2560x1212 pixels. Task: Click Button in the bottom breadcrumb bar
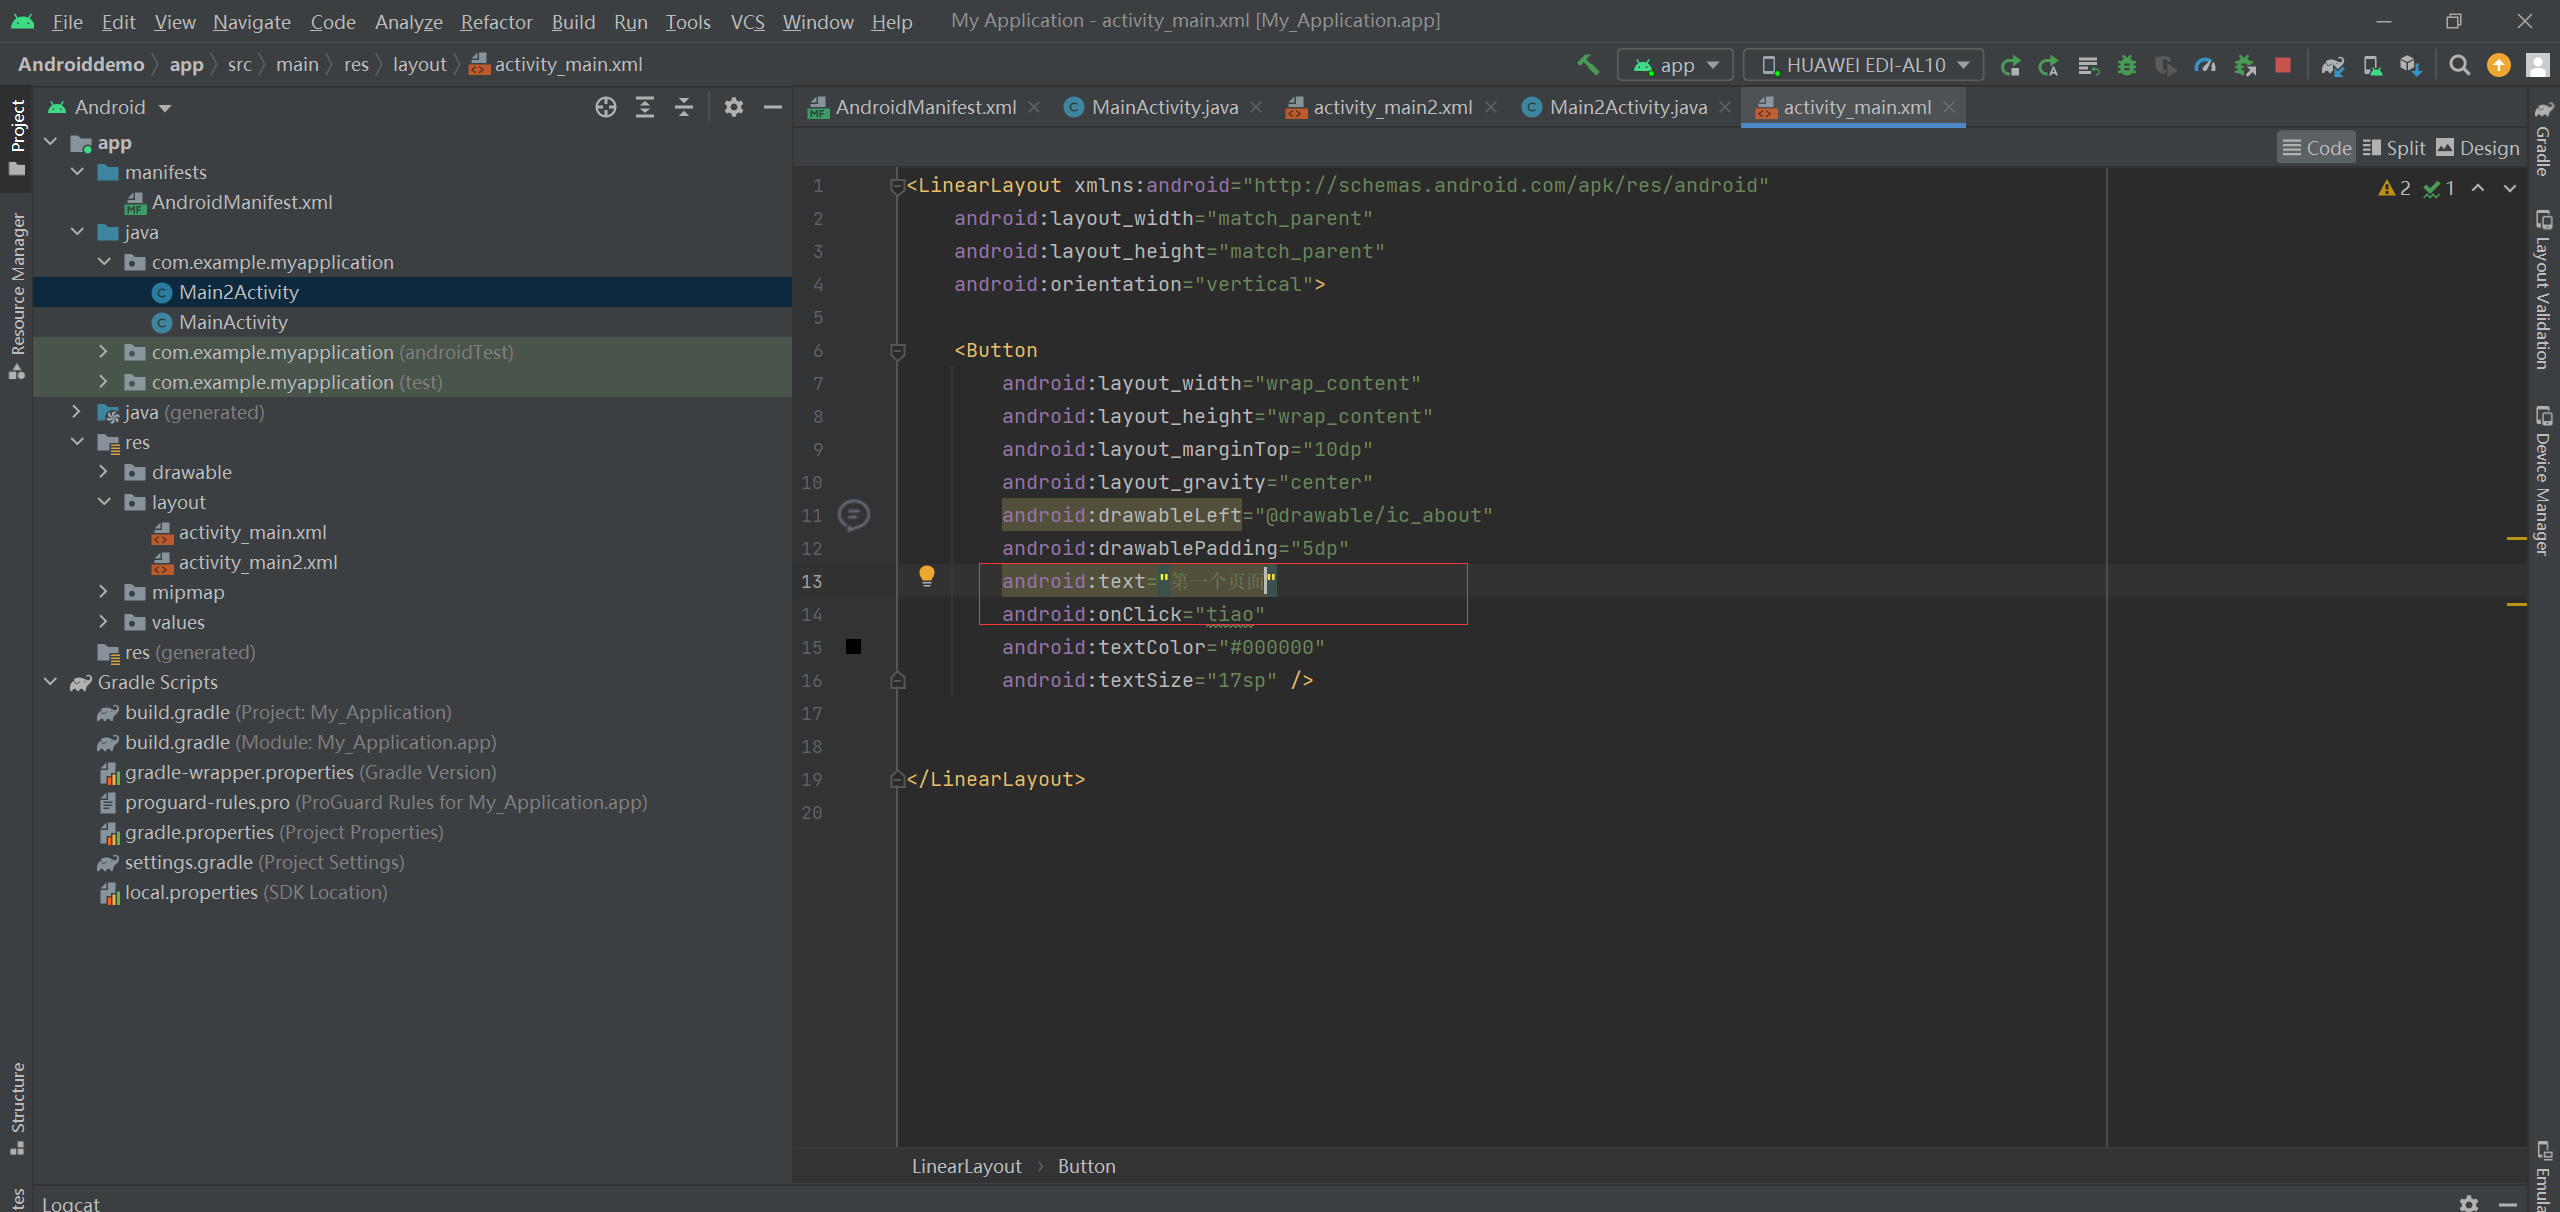click(x=1086, y=1166)
